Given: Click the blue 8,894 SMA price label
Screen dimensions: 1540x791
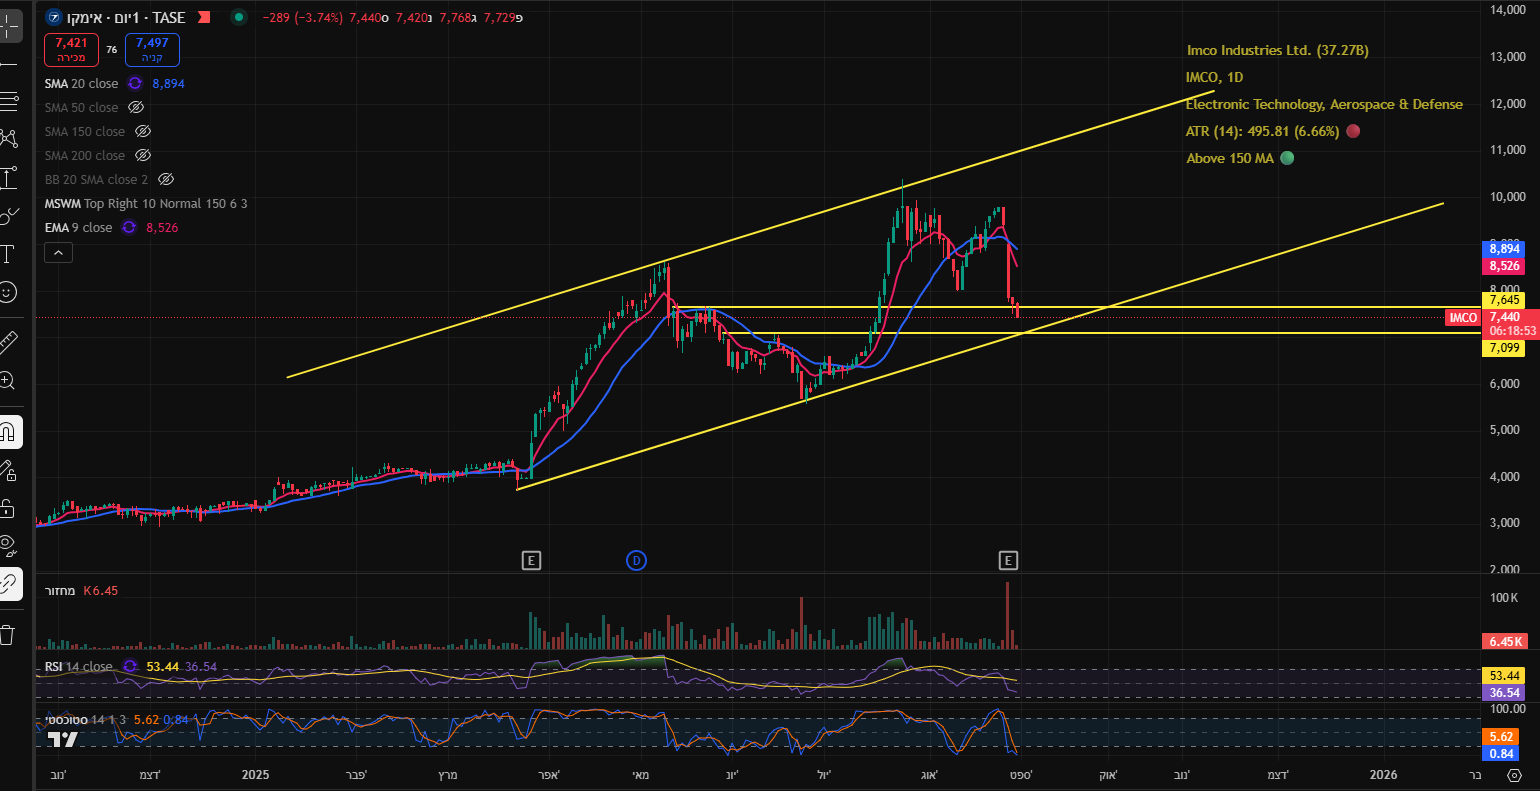Looking at the screenshot, I should tap(1504, 249).
